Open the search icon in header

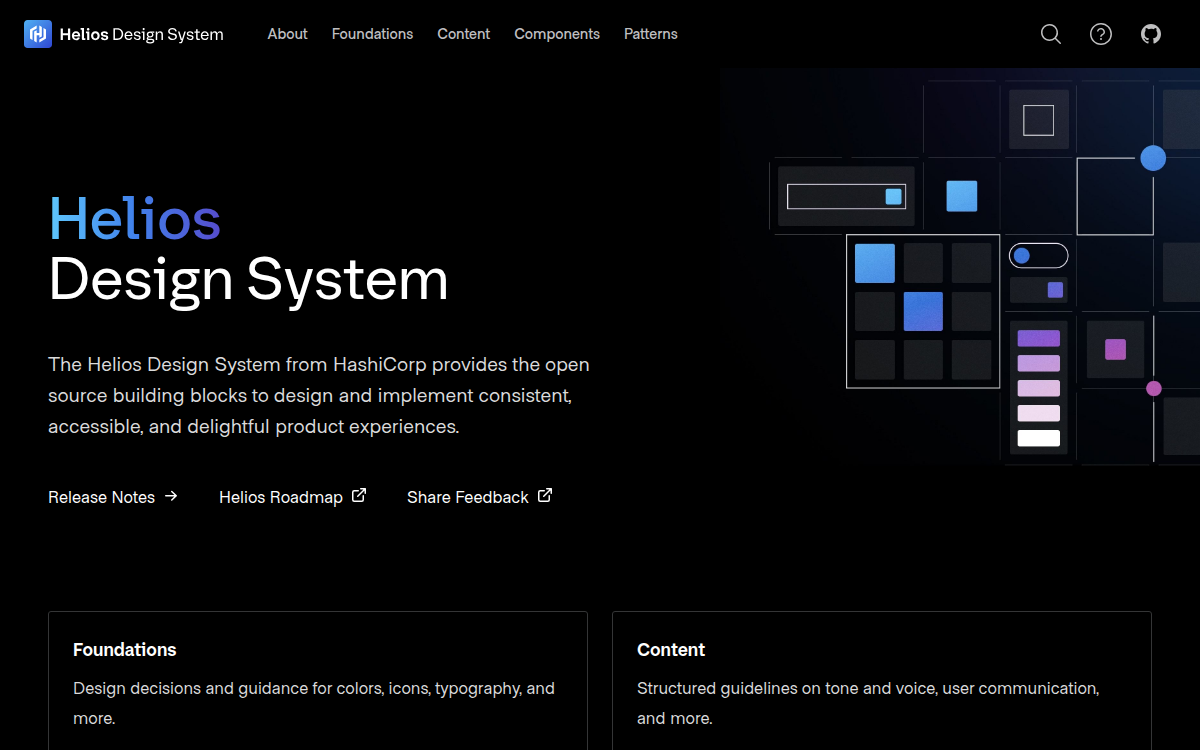(x=1051, y=34)
